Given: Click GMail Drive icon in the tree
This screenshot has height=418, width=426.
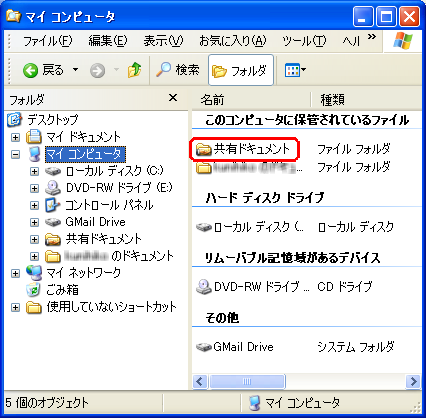Looking at the screenshot, I should point(53,222).
